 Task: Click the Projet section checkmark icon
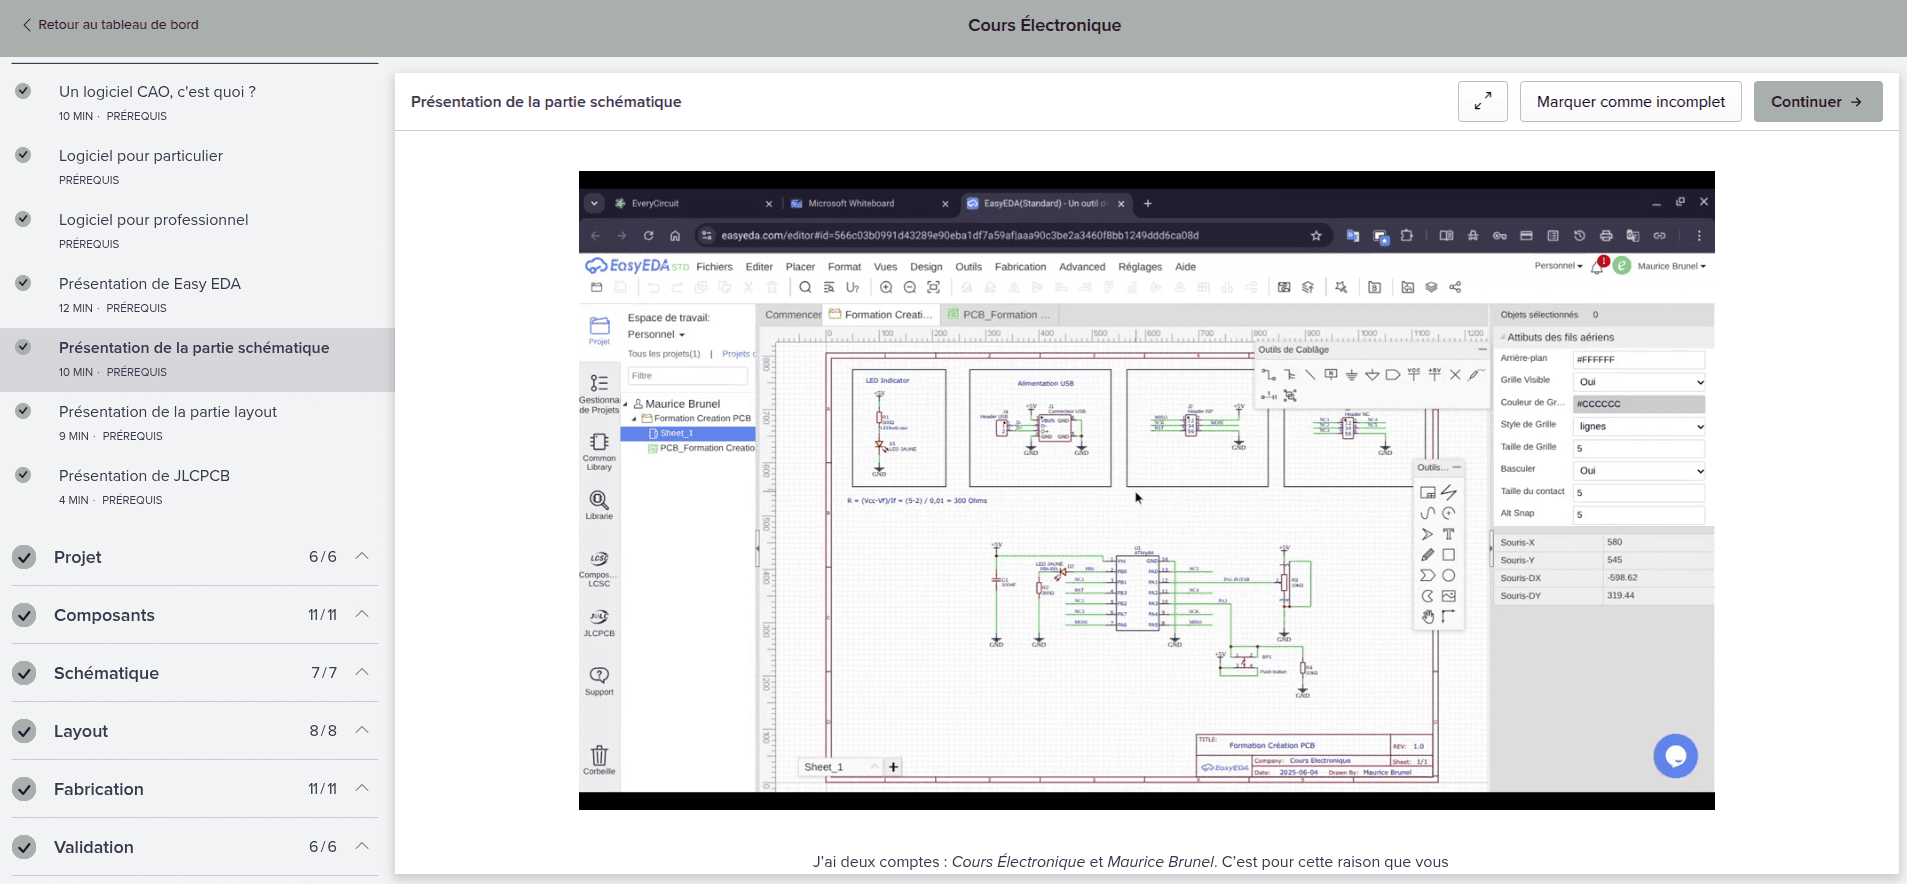pyautogui.click(x=25, y=557)
